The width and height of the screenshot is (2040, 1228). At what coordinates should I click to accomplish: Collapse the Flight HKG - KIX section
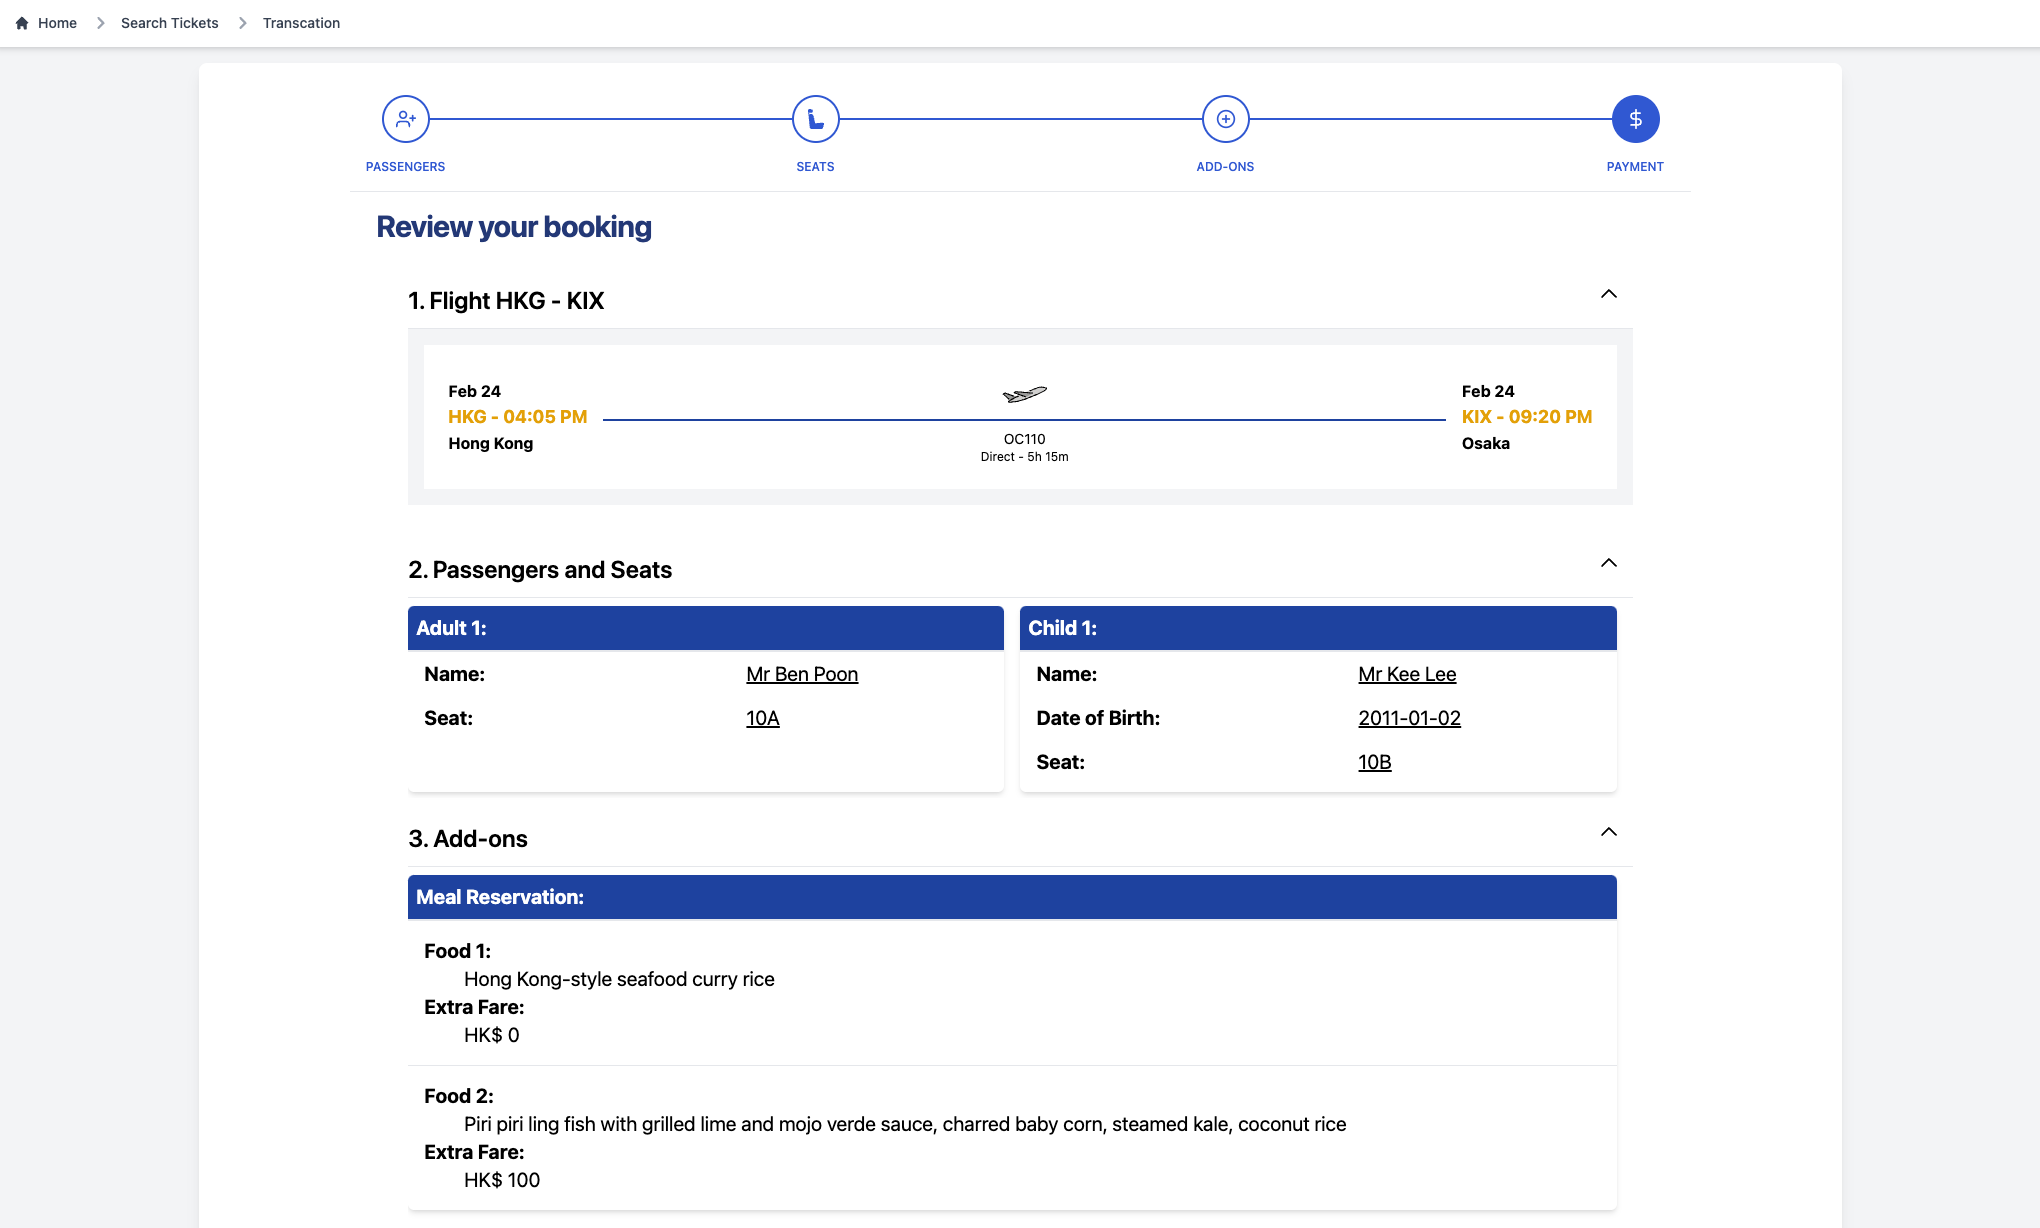[1608, 294]
